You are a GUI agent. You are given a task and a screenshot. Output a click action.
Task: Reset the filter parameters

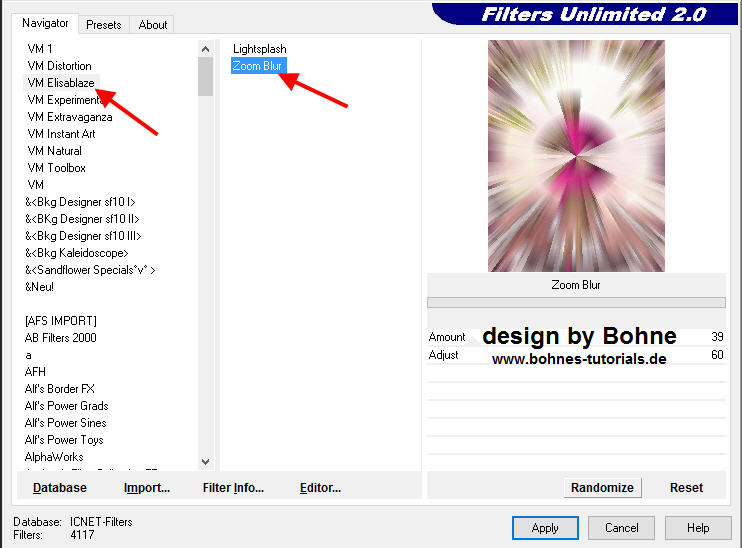tap(686, 488)
